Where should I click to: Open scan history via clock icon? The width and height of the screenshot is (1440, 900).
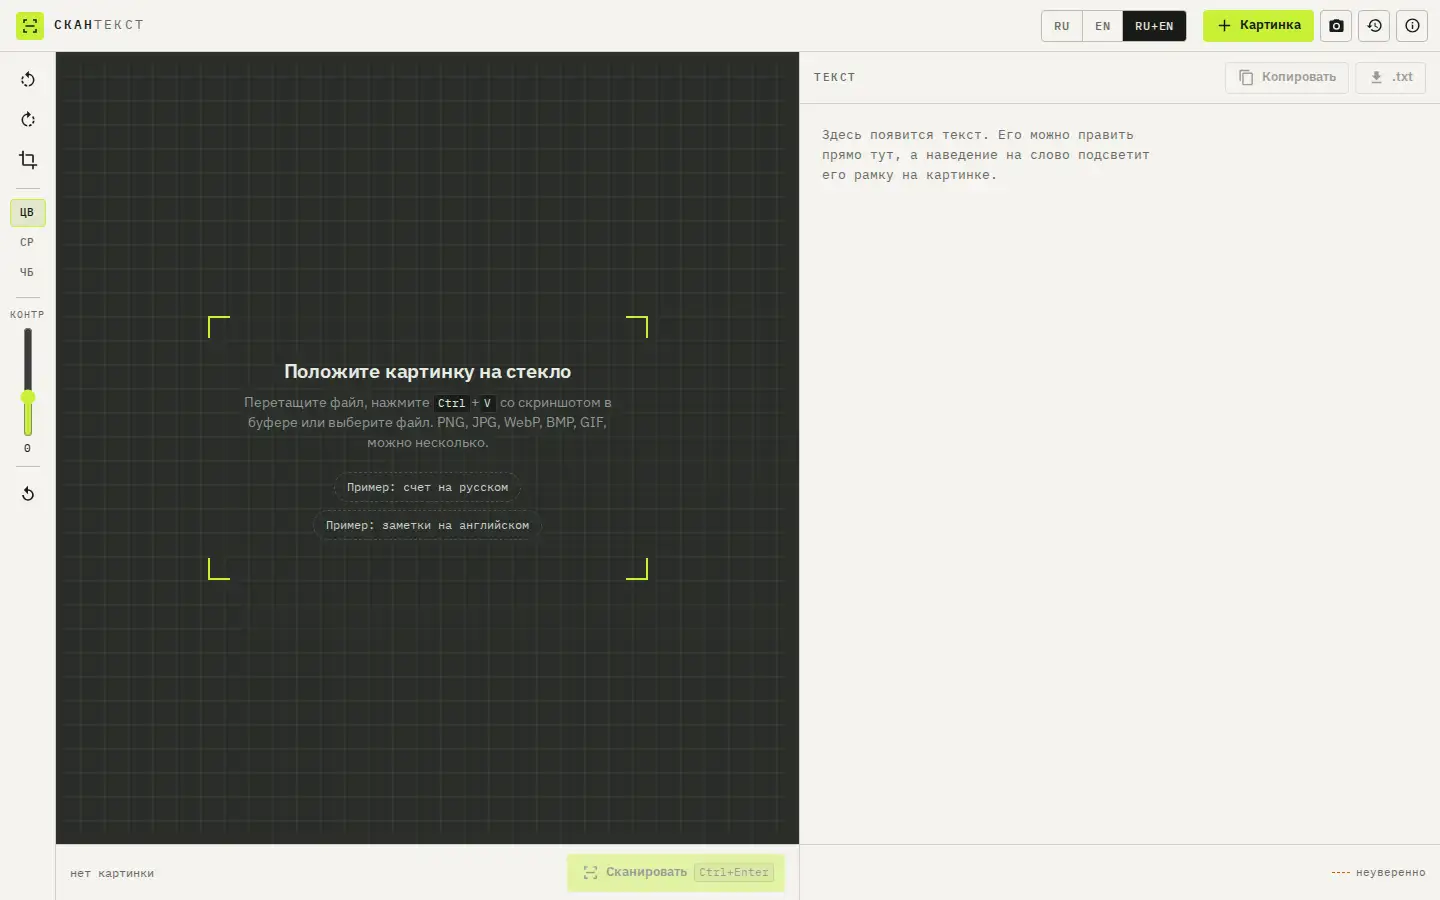[1375, 26]
